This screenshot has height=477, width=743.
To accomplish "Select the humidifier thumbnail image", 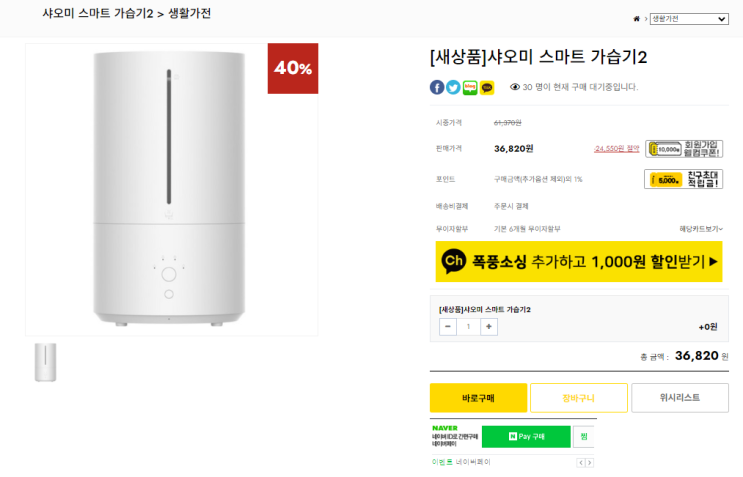I will tap(45, 362).
